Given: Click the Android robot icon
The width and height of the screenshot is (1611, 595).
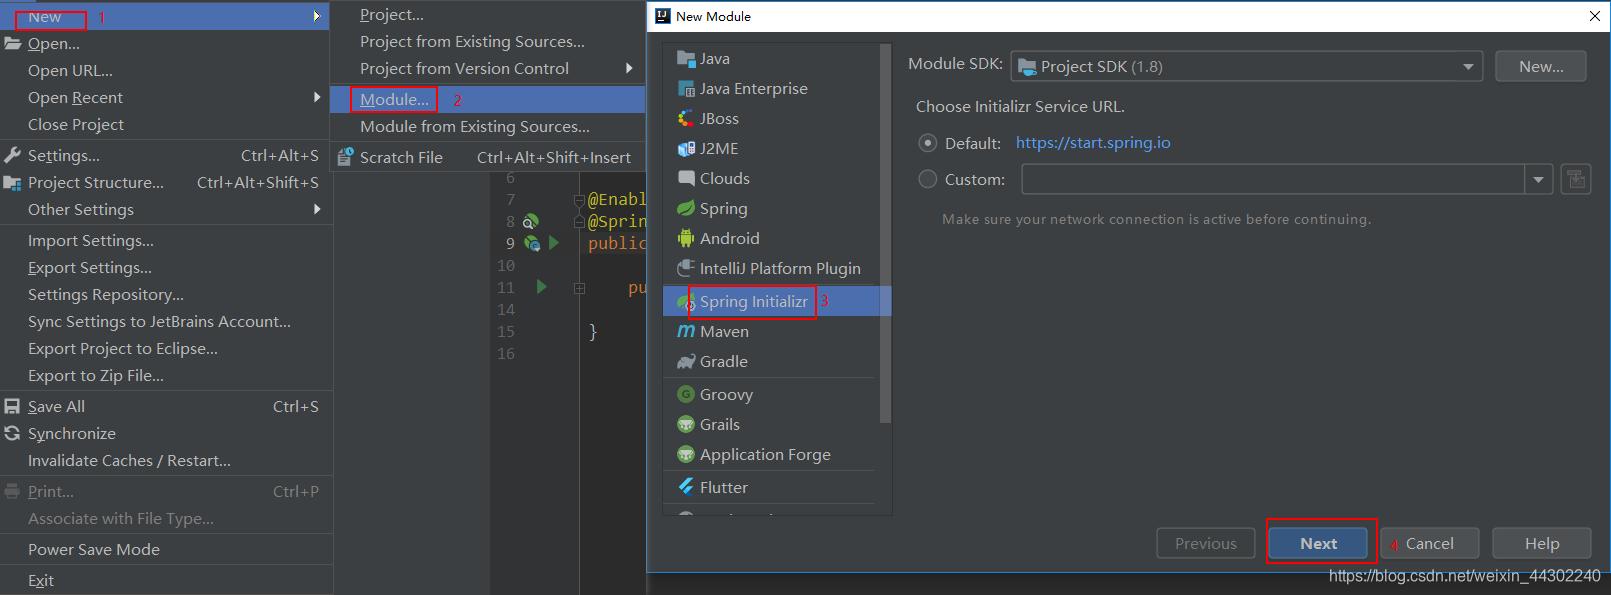Looking at the screenshot, I should click(686, 238).
